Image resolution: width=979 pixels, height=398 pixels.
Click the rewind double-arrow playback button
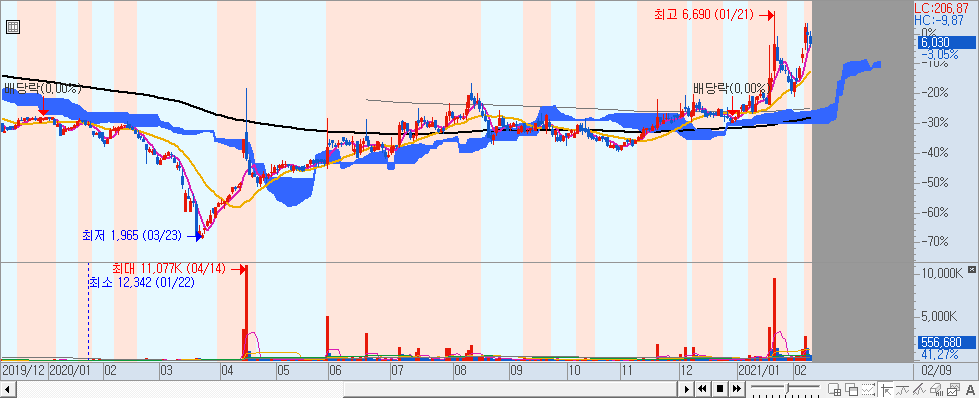point(702,389)
